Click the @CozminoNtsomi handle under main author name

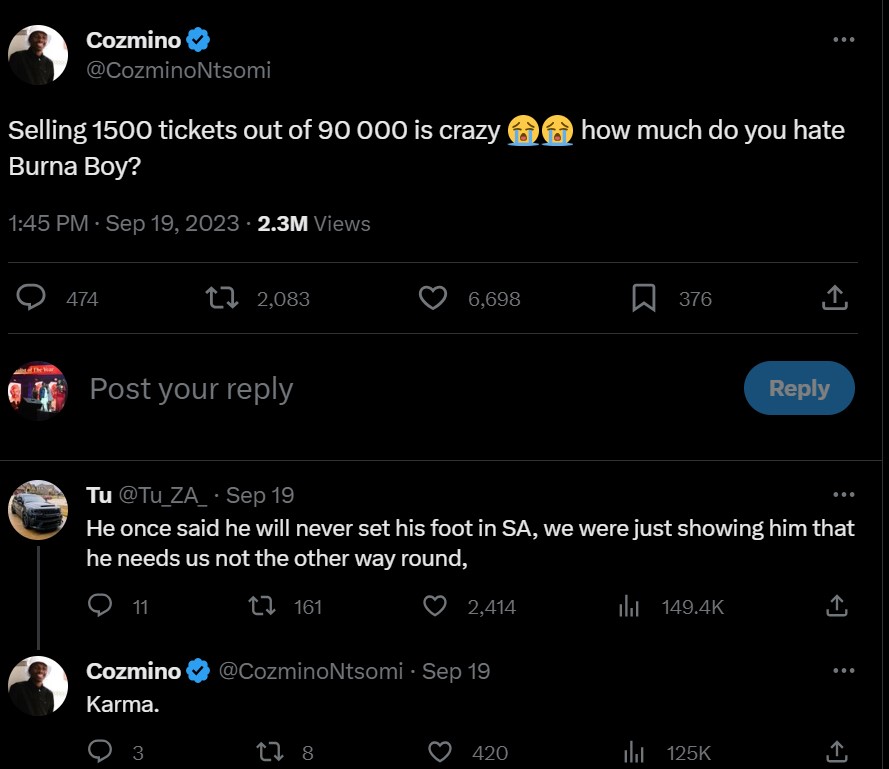[178, 71]
